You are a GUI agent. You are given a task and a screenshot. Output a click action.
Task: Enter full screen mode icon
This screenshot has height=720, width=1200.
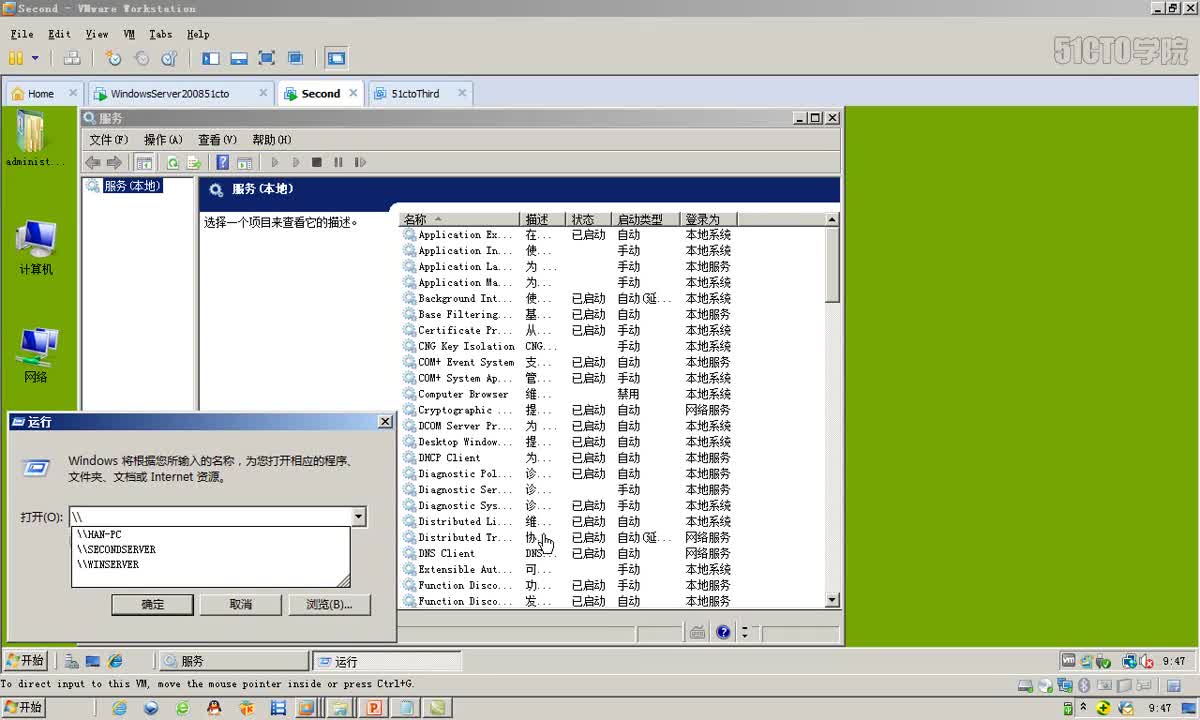(x=267, y=59)
